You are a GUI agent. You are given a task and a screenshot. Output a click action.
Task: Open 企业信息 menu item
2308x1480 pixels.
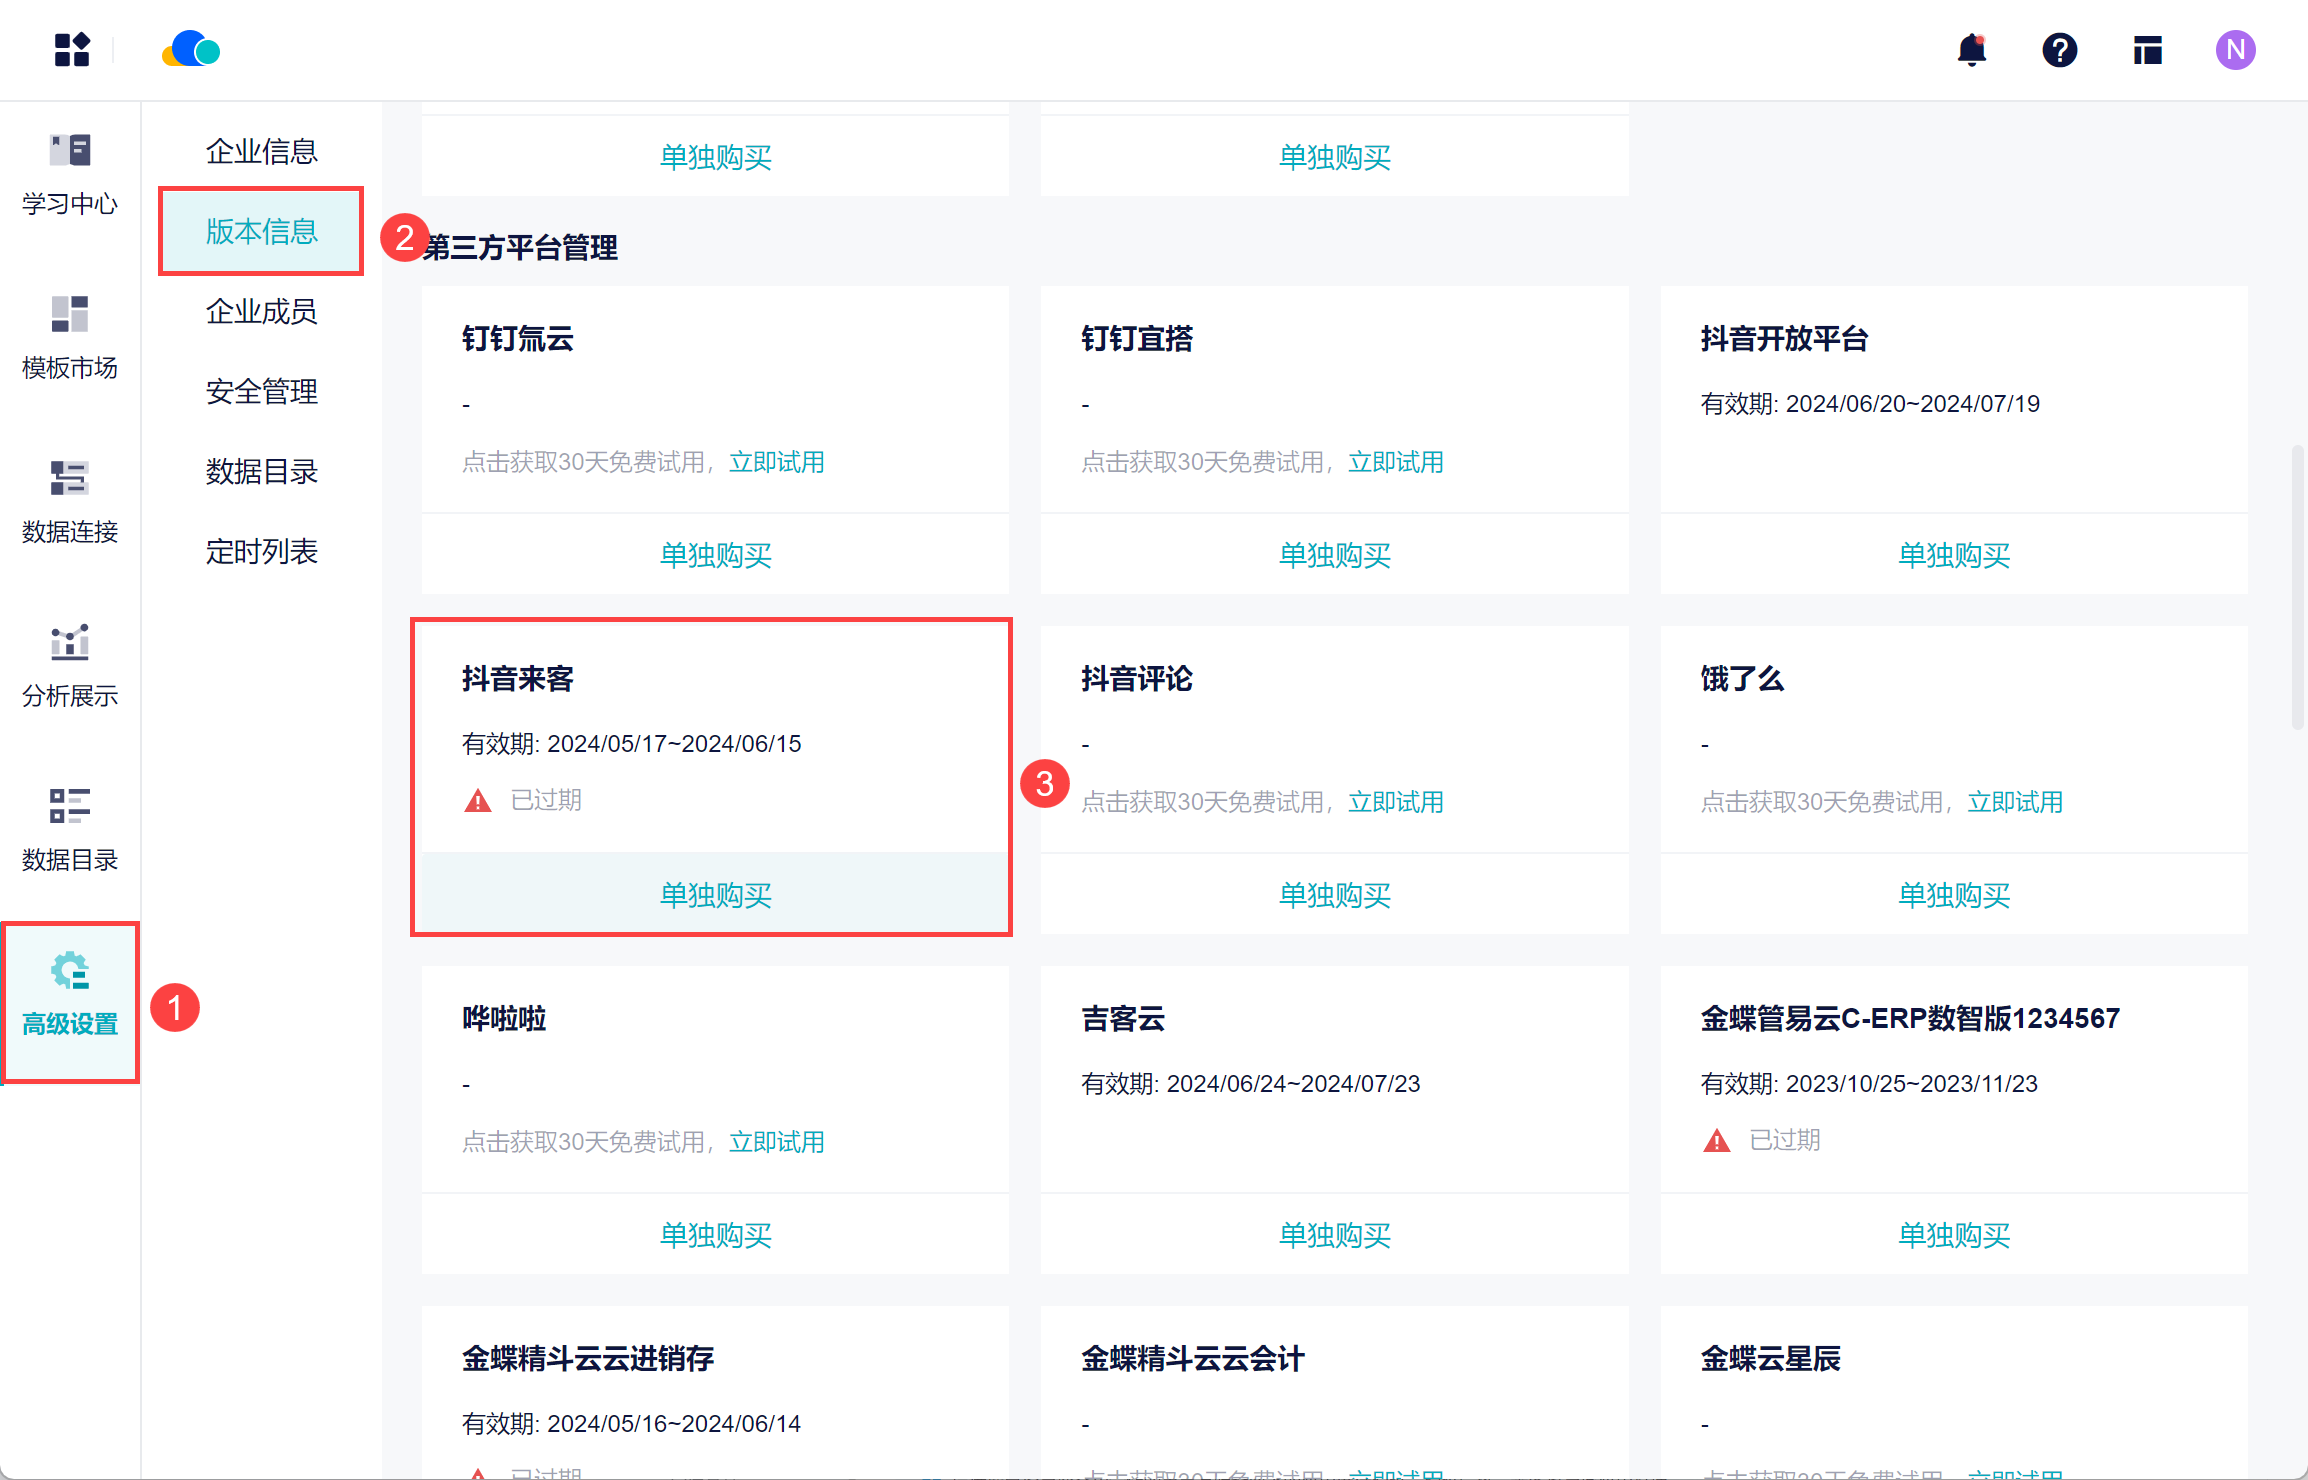[x=261, y=151]
